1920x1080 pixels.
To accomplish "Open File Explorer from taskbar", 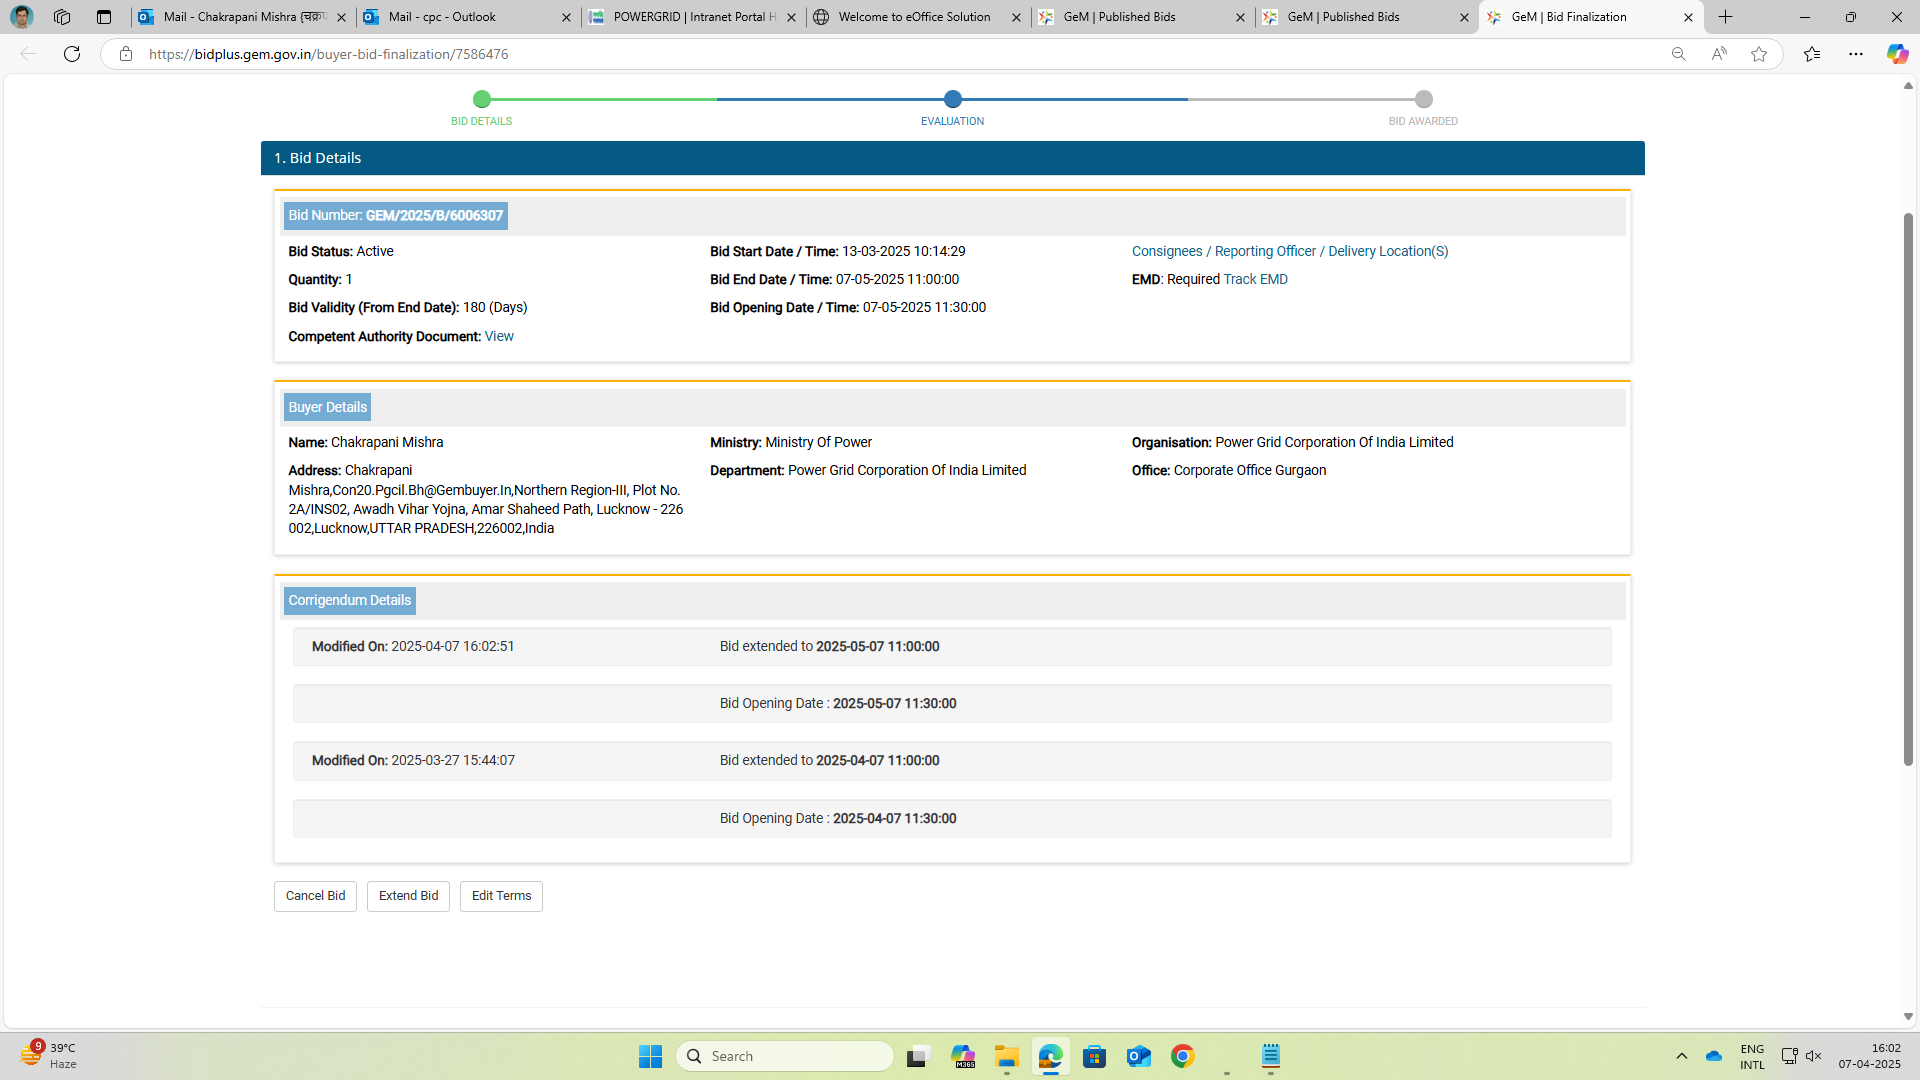I will click(x=1006, y=1056).
